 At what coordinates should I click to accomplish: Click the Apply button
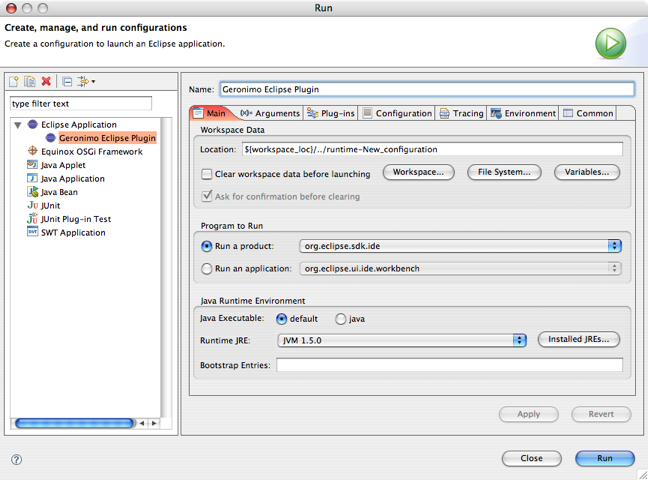click(529, 414)
